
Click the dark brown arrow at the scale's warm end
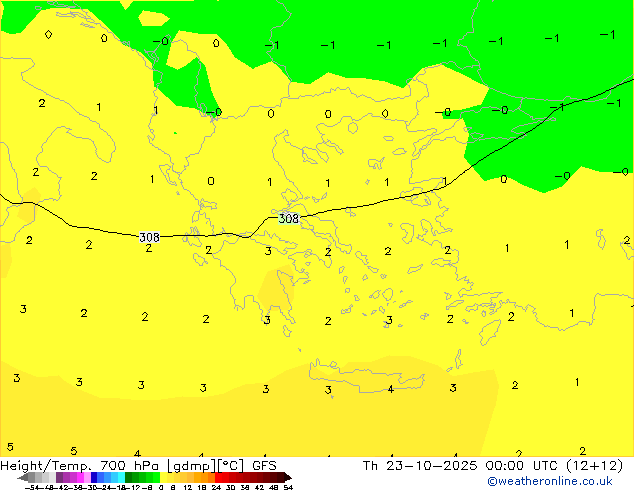point(288,477)
